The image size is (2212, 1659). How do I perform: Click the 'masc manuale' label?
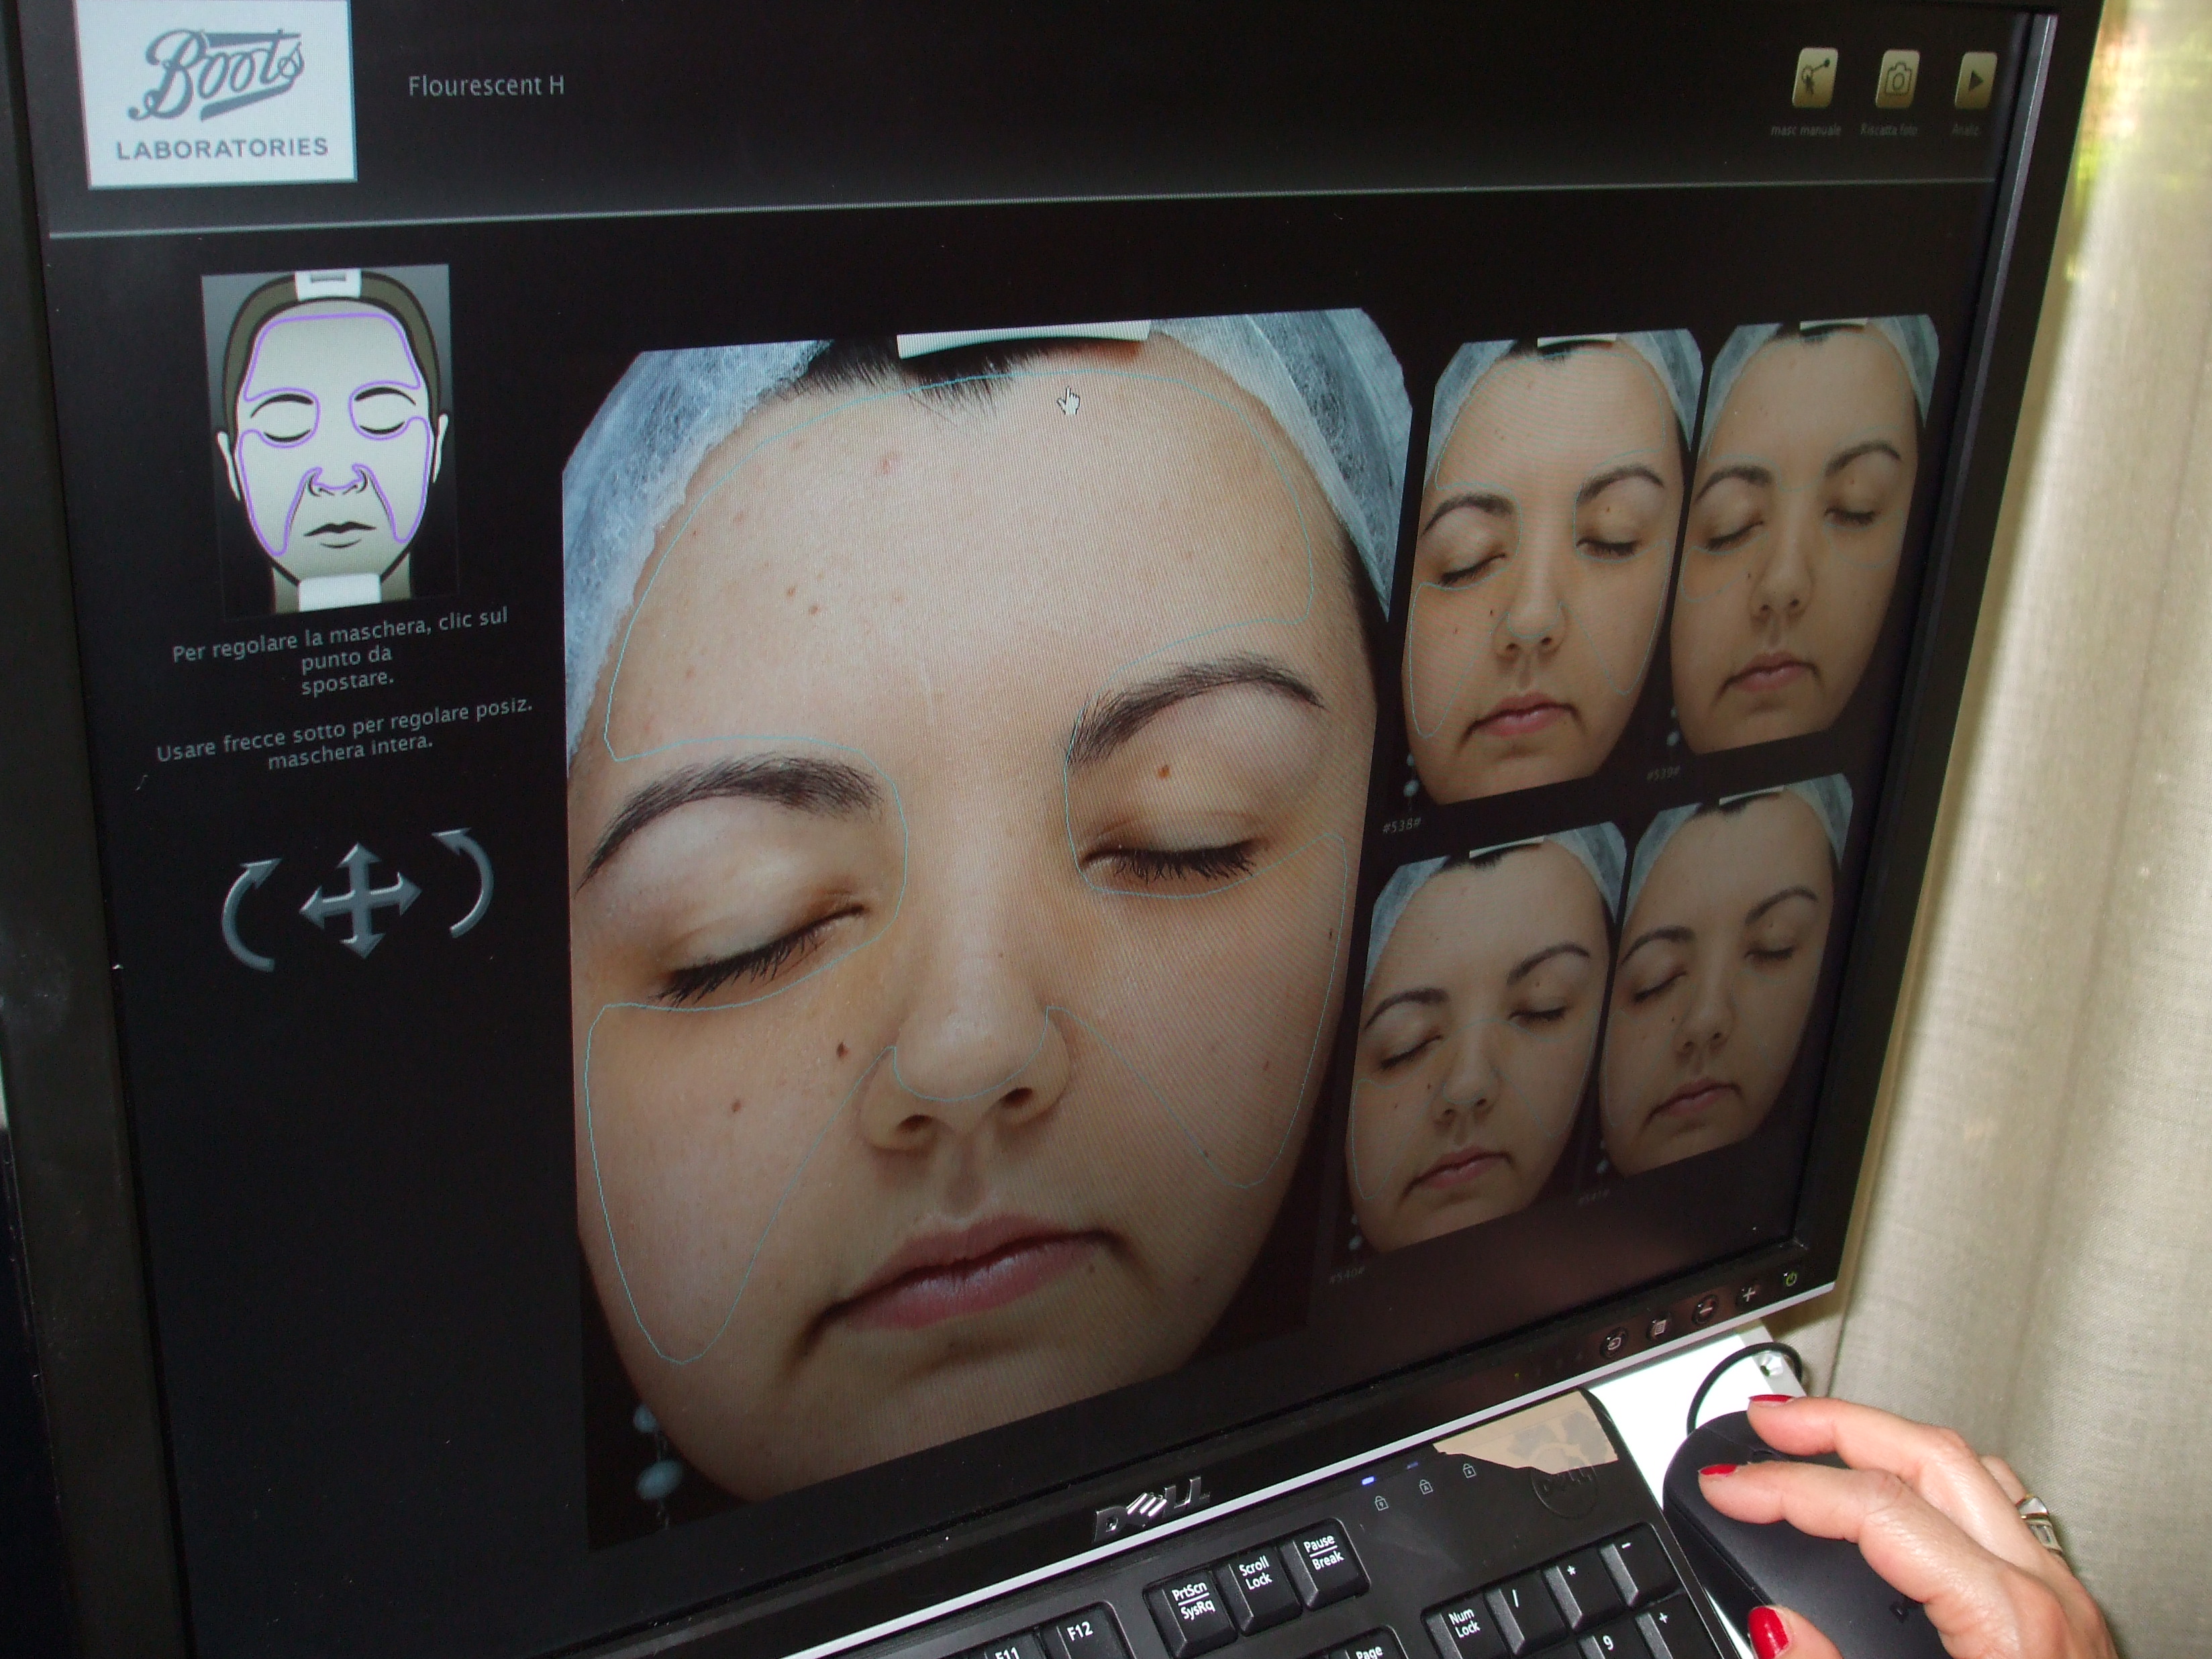pos(1805,131)
